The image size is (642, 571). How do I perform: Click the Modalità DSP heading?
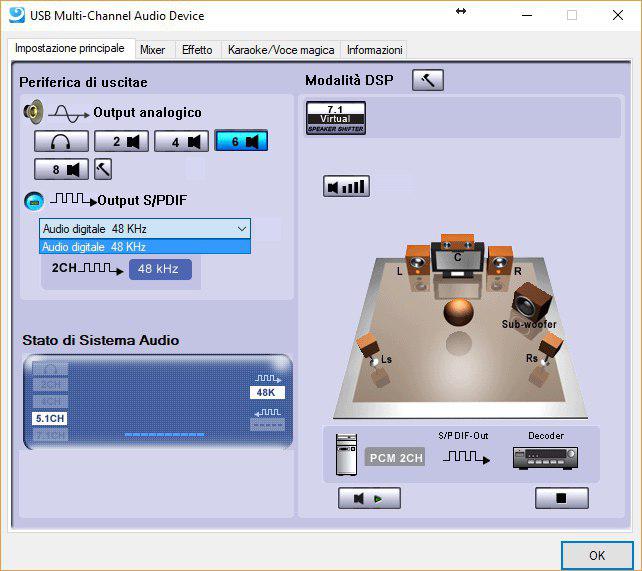(349, 80)
